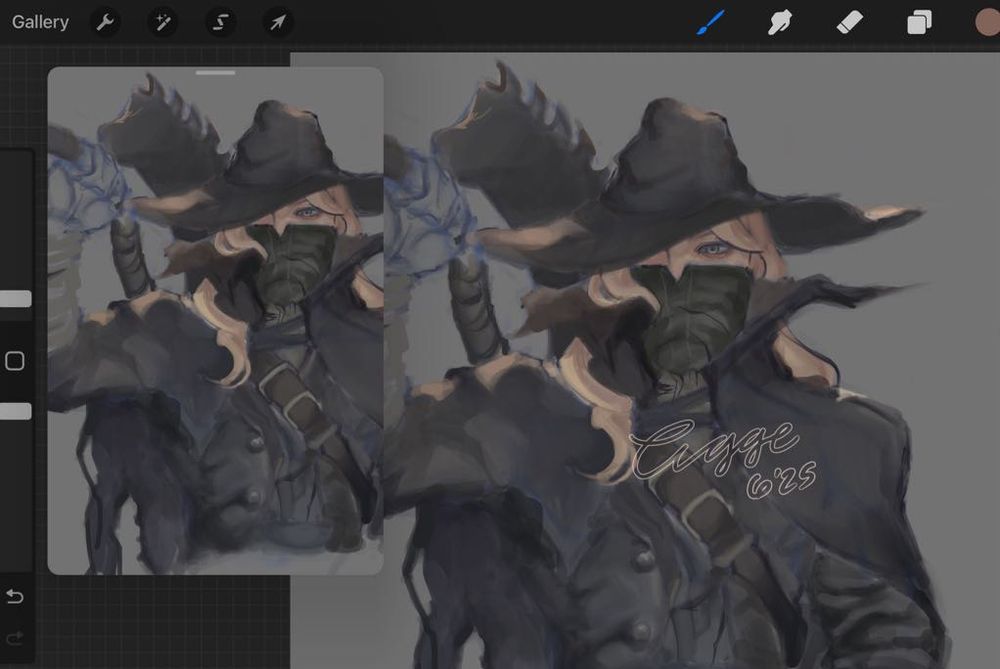Viewport: 1000px width, 669px height.
Task: Activate the Transform arrow tool
Action: click(x=277, y=22)
